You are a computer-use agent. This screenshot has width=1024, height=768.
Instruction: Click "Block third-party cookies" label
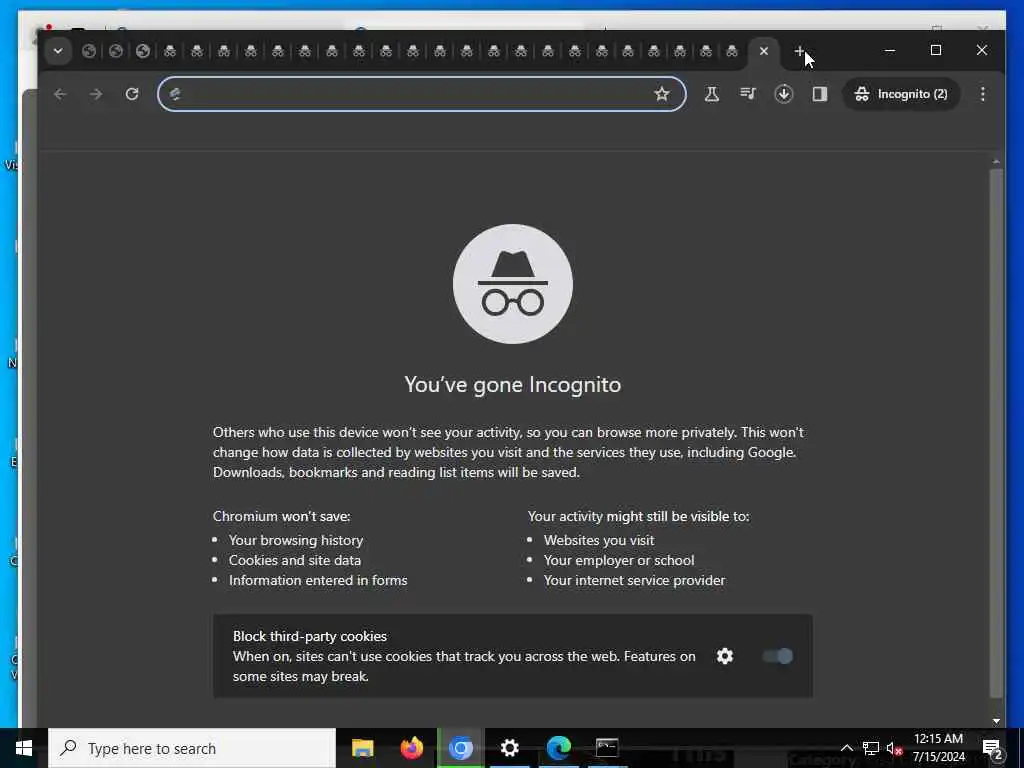(x=310, y=636)
